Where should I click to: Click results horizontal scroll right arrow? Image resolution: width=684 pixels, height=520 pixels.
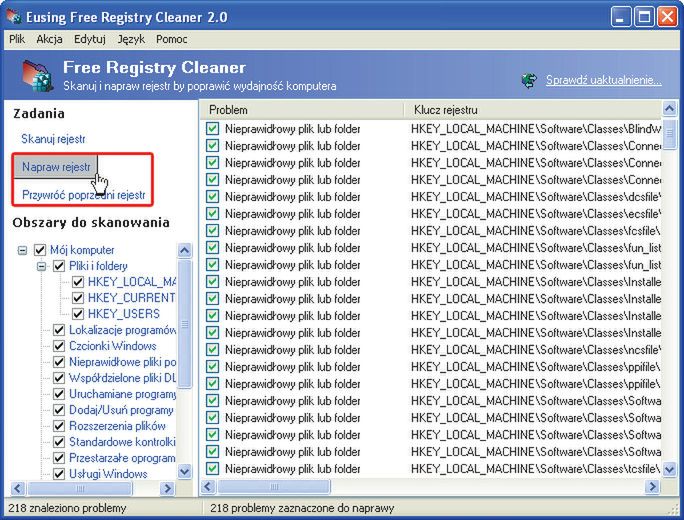point(653,486)
